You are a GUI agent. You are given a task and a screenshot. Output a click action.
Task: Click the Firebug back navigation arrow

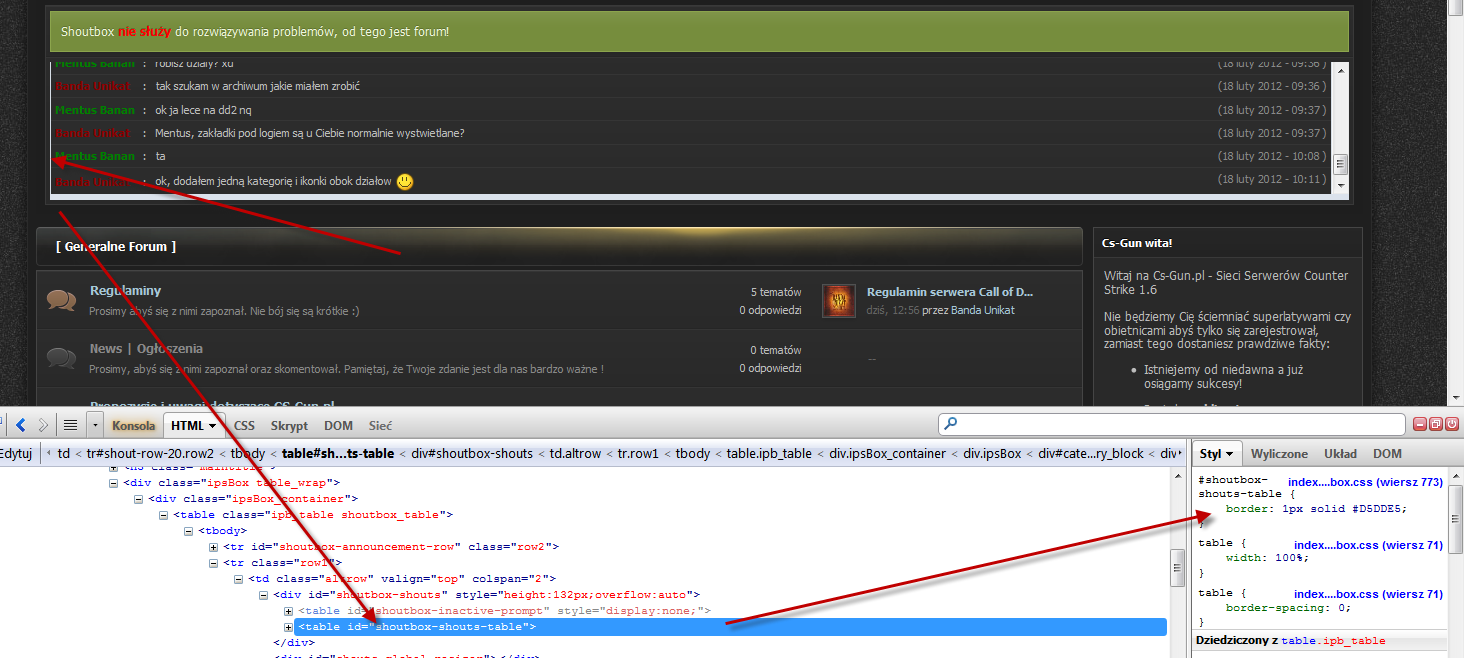19,425
